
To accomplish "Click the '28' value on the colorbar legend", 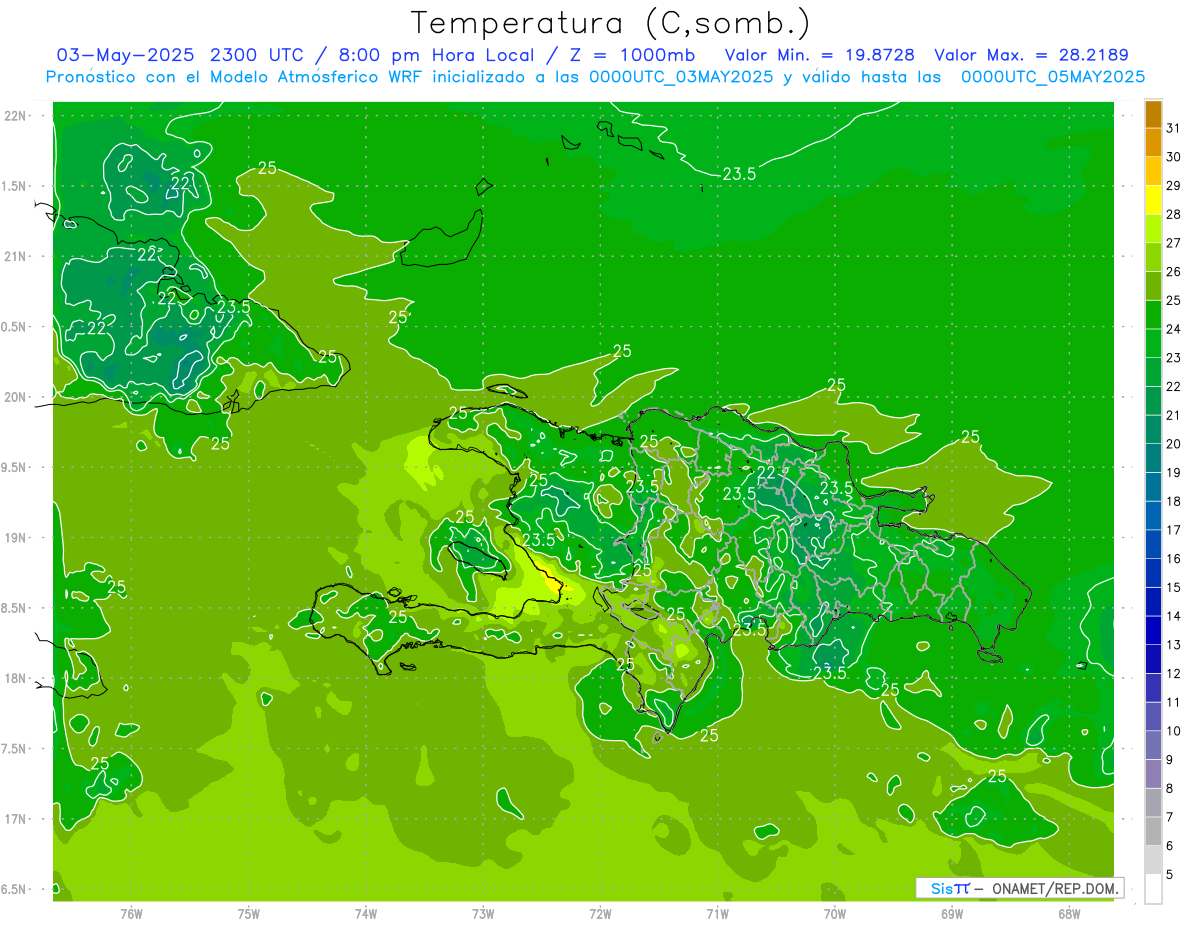I will pyautogui.click(x=1174, y=214).
